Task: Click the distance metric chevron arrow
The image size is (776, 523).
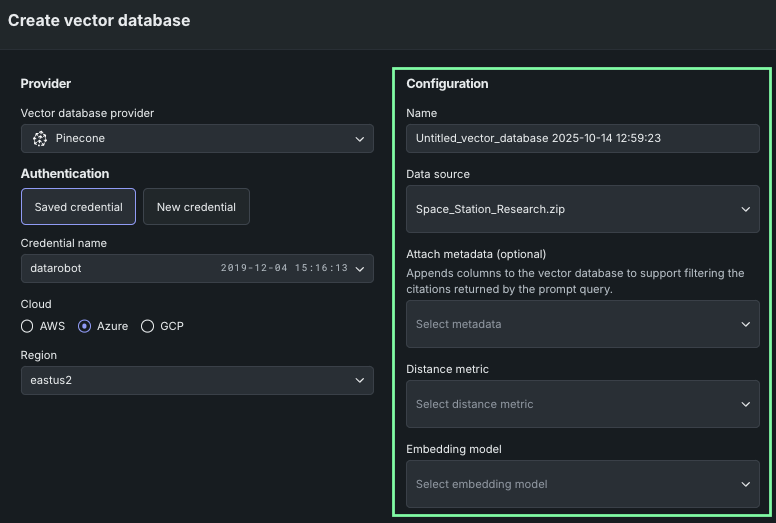Action: pyautogui.click(x=745, y=404)
